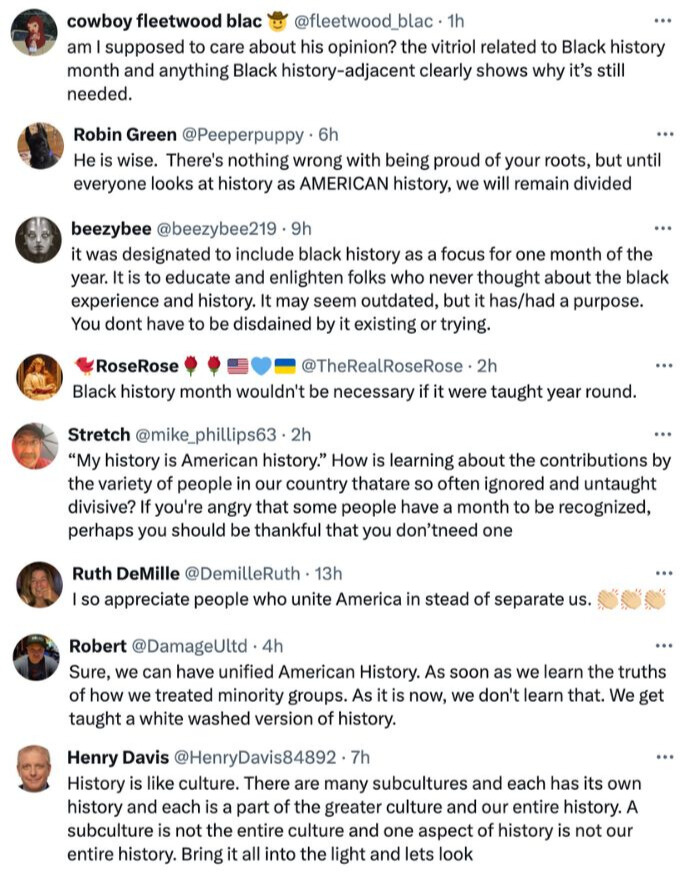Open RoseRose's profile picture
Image resolution: width=690 pixels, height=886 pixels.
(40, 377)
